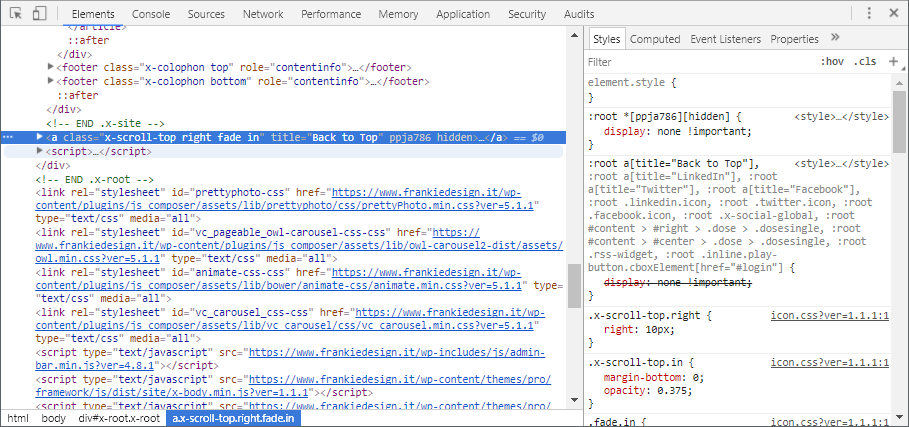
Task: Expand the x-scroll-top anchor element
Action: click(x=40, y=137)
